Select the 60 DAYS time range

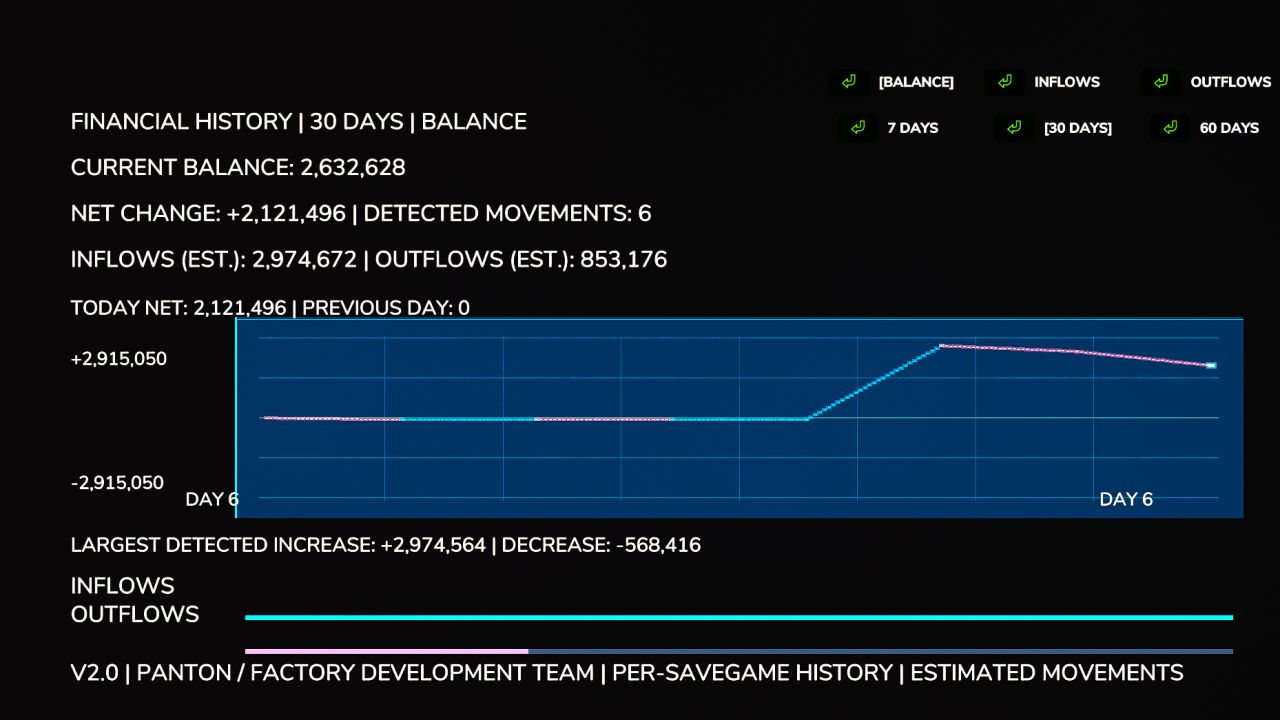pos(1229,128)
